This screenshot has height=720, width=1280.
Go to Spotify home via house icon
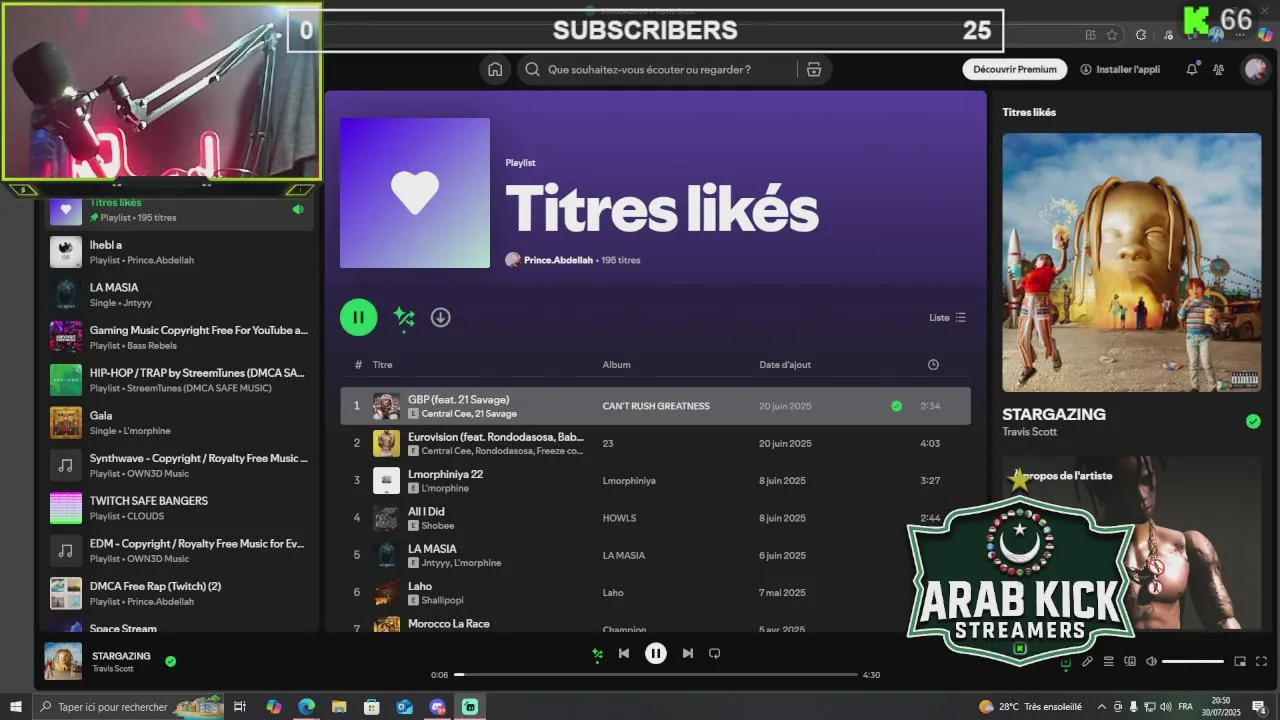click(x=495, y=69)
